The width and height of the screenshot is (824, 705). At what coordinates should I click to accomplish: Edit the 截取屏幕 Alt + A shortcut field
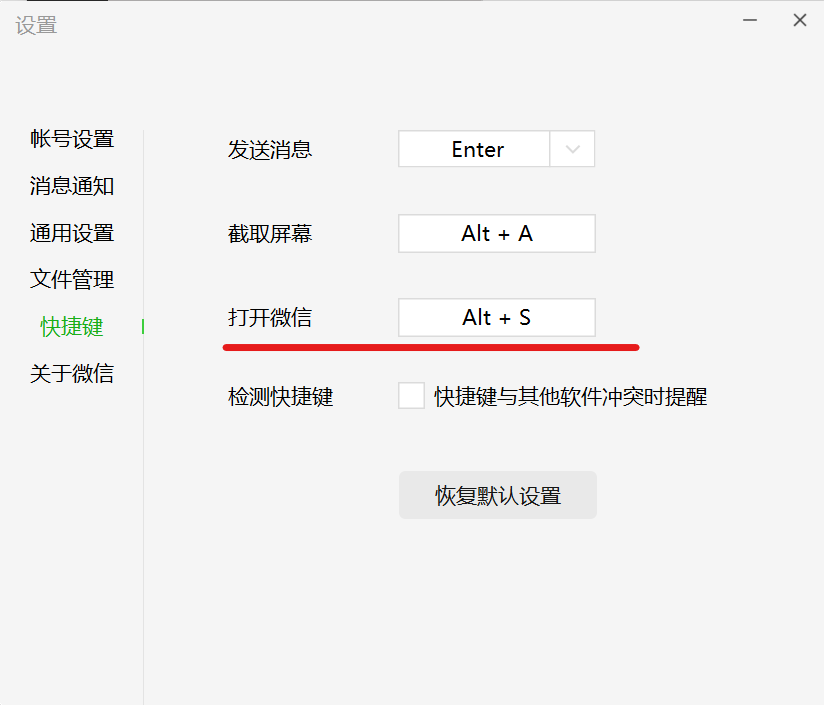(x=497, y=233)
